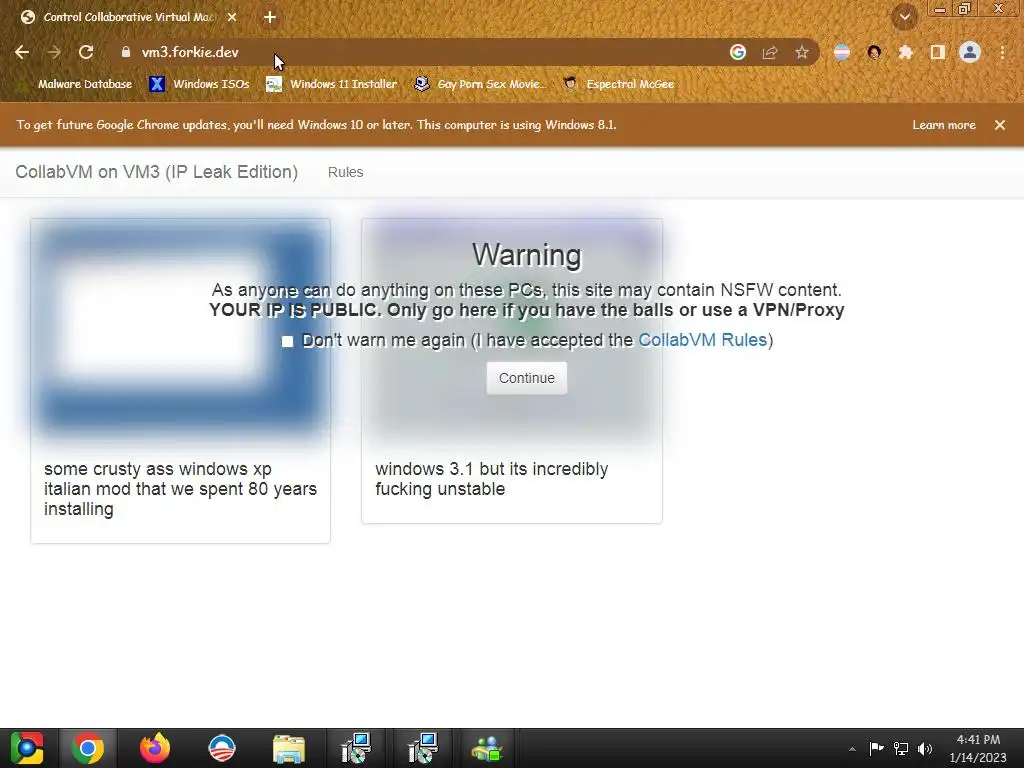
Task: Open the second installer taskbar icon
Action: pyautogui.click(x=423, y=748)
